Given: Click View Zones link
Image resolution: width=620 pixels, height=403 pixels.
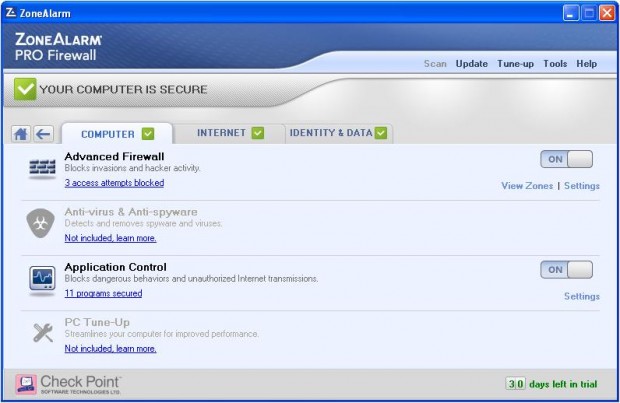Looking at the screenshot, I should coord(527,186).
